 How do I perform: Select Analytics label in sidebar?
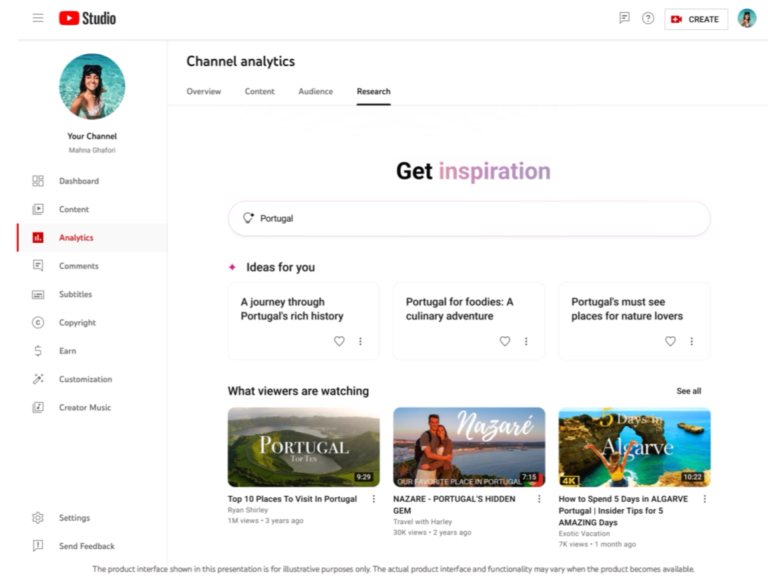point(76,238)
